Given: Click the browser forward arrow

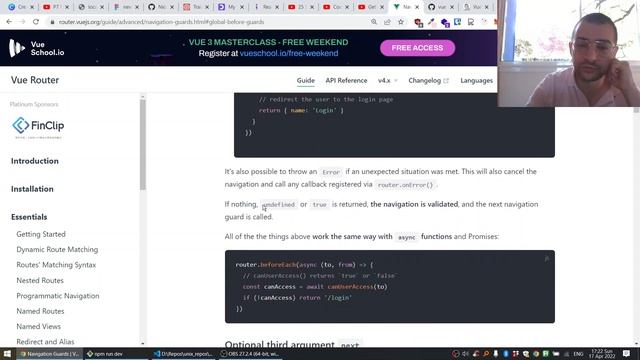Looking at the screenshot, I should click(22, 22).
